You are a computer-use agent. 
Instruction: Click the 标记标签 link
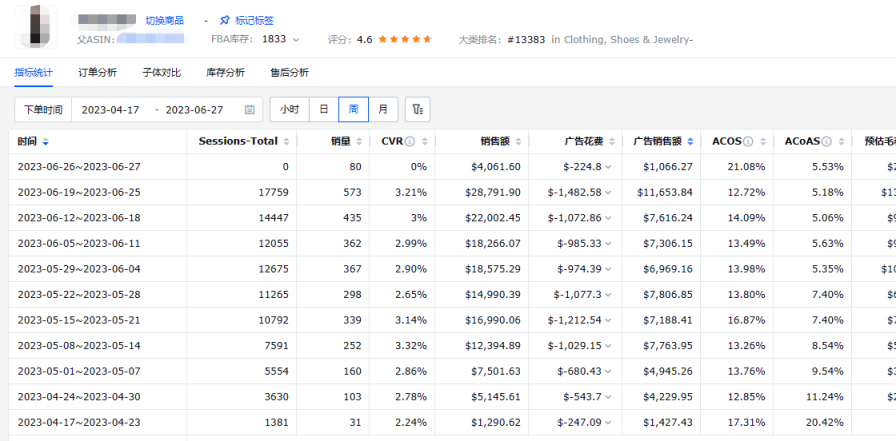tap(254, 20)
